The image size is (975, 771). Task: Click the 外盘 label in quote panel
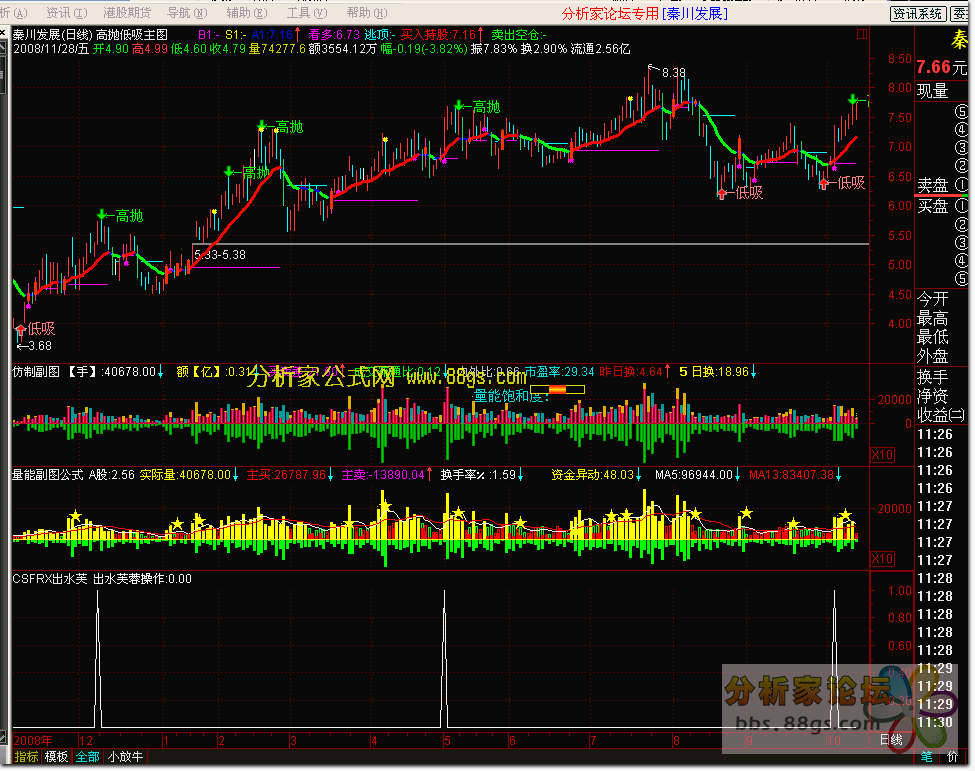(x=933, y=356)
